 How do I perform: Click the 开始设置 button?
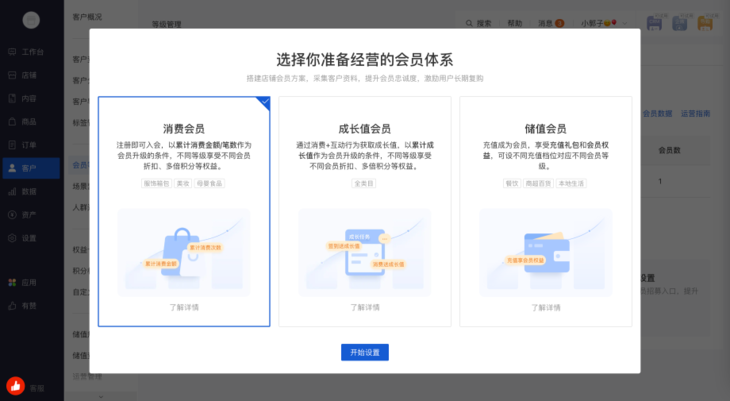[365, 353]
